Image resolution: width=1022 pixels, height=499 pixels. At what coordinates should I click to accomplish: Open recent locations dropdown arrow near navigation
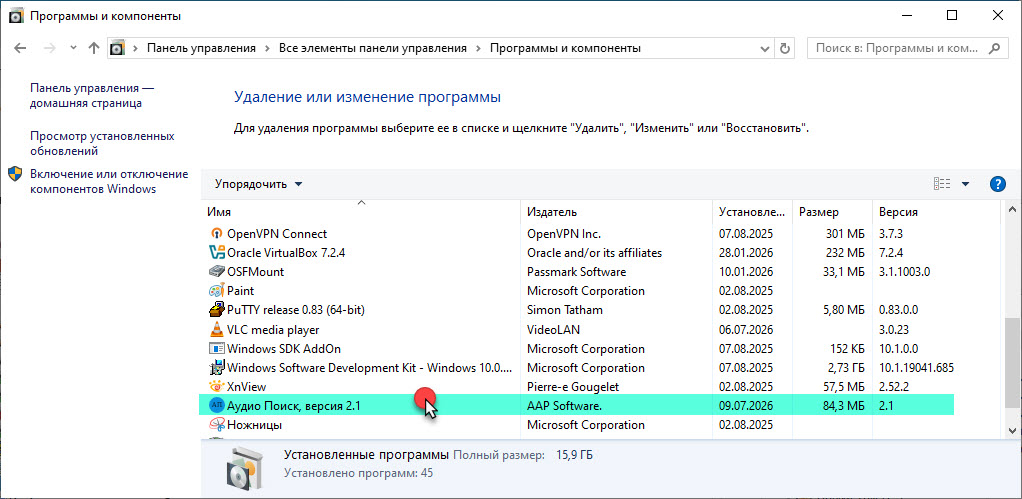(74, 48)
